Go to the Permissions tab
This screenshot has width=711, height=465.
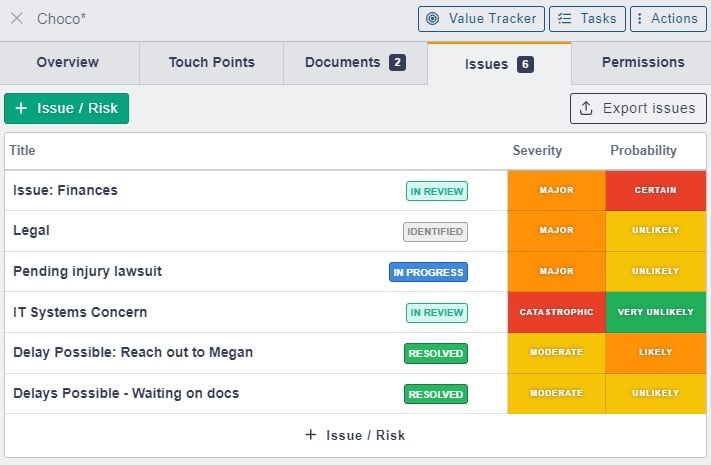point(642,62)
